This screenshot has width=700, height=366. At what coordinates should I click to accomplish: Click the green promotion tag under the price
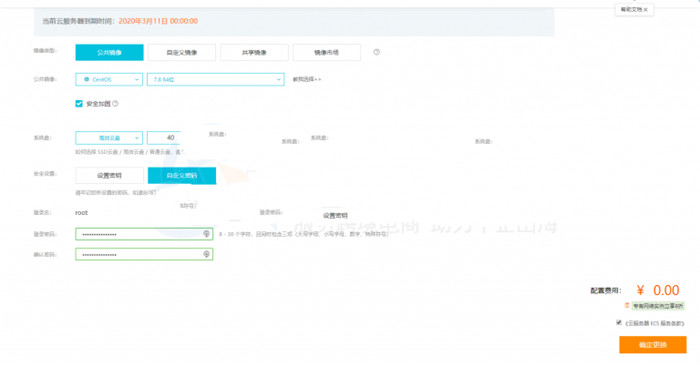coord(658,306)
